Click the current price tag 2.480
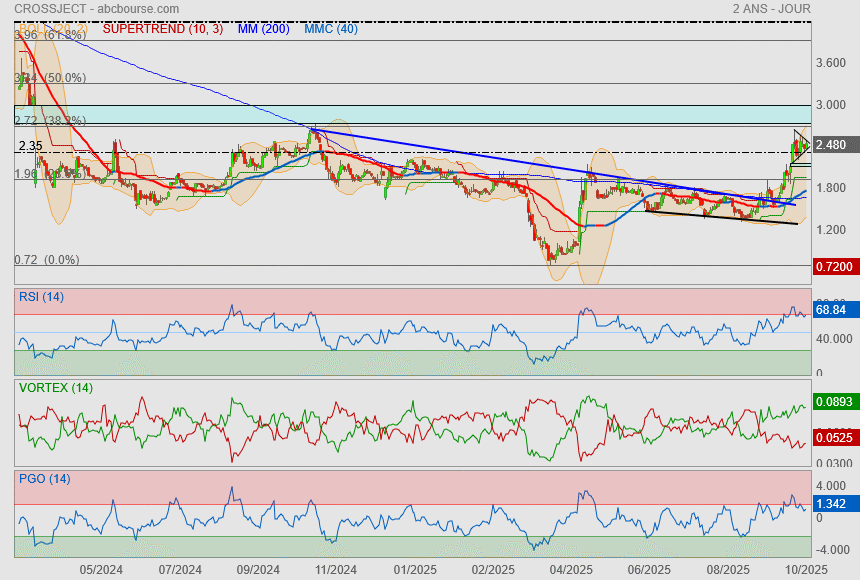860x580 pixels. pos(831,145)
